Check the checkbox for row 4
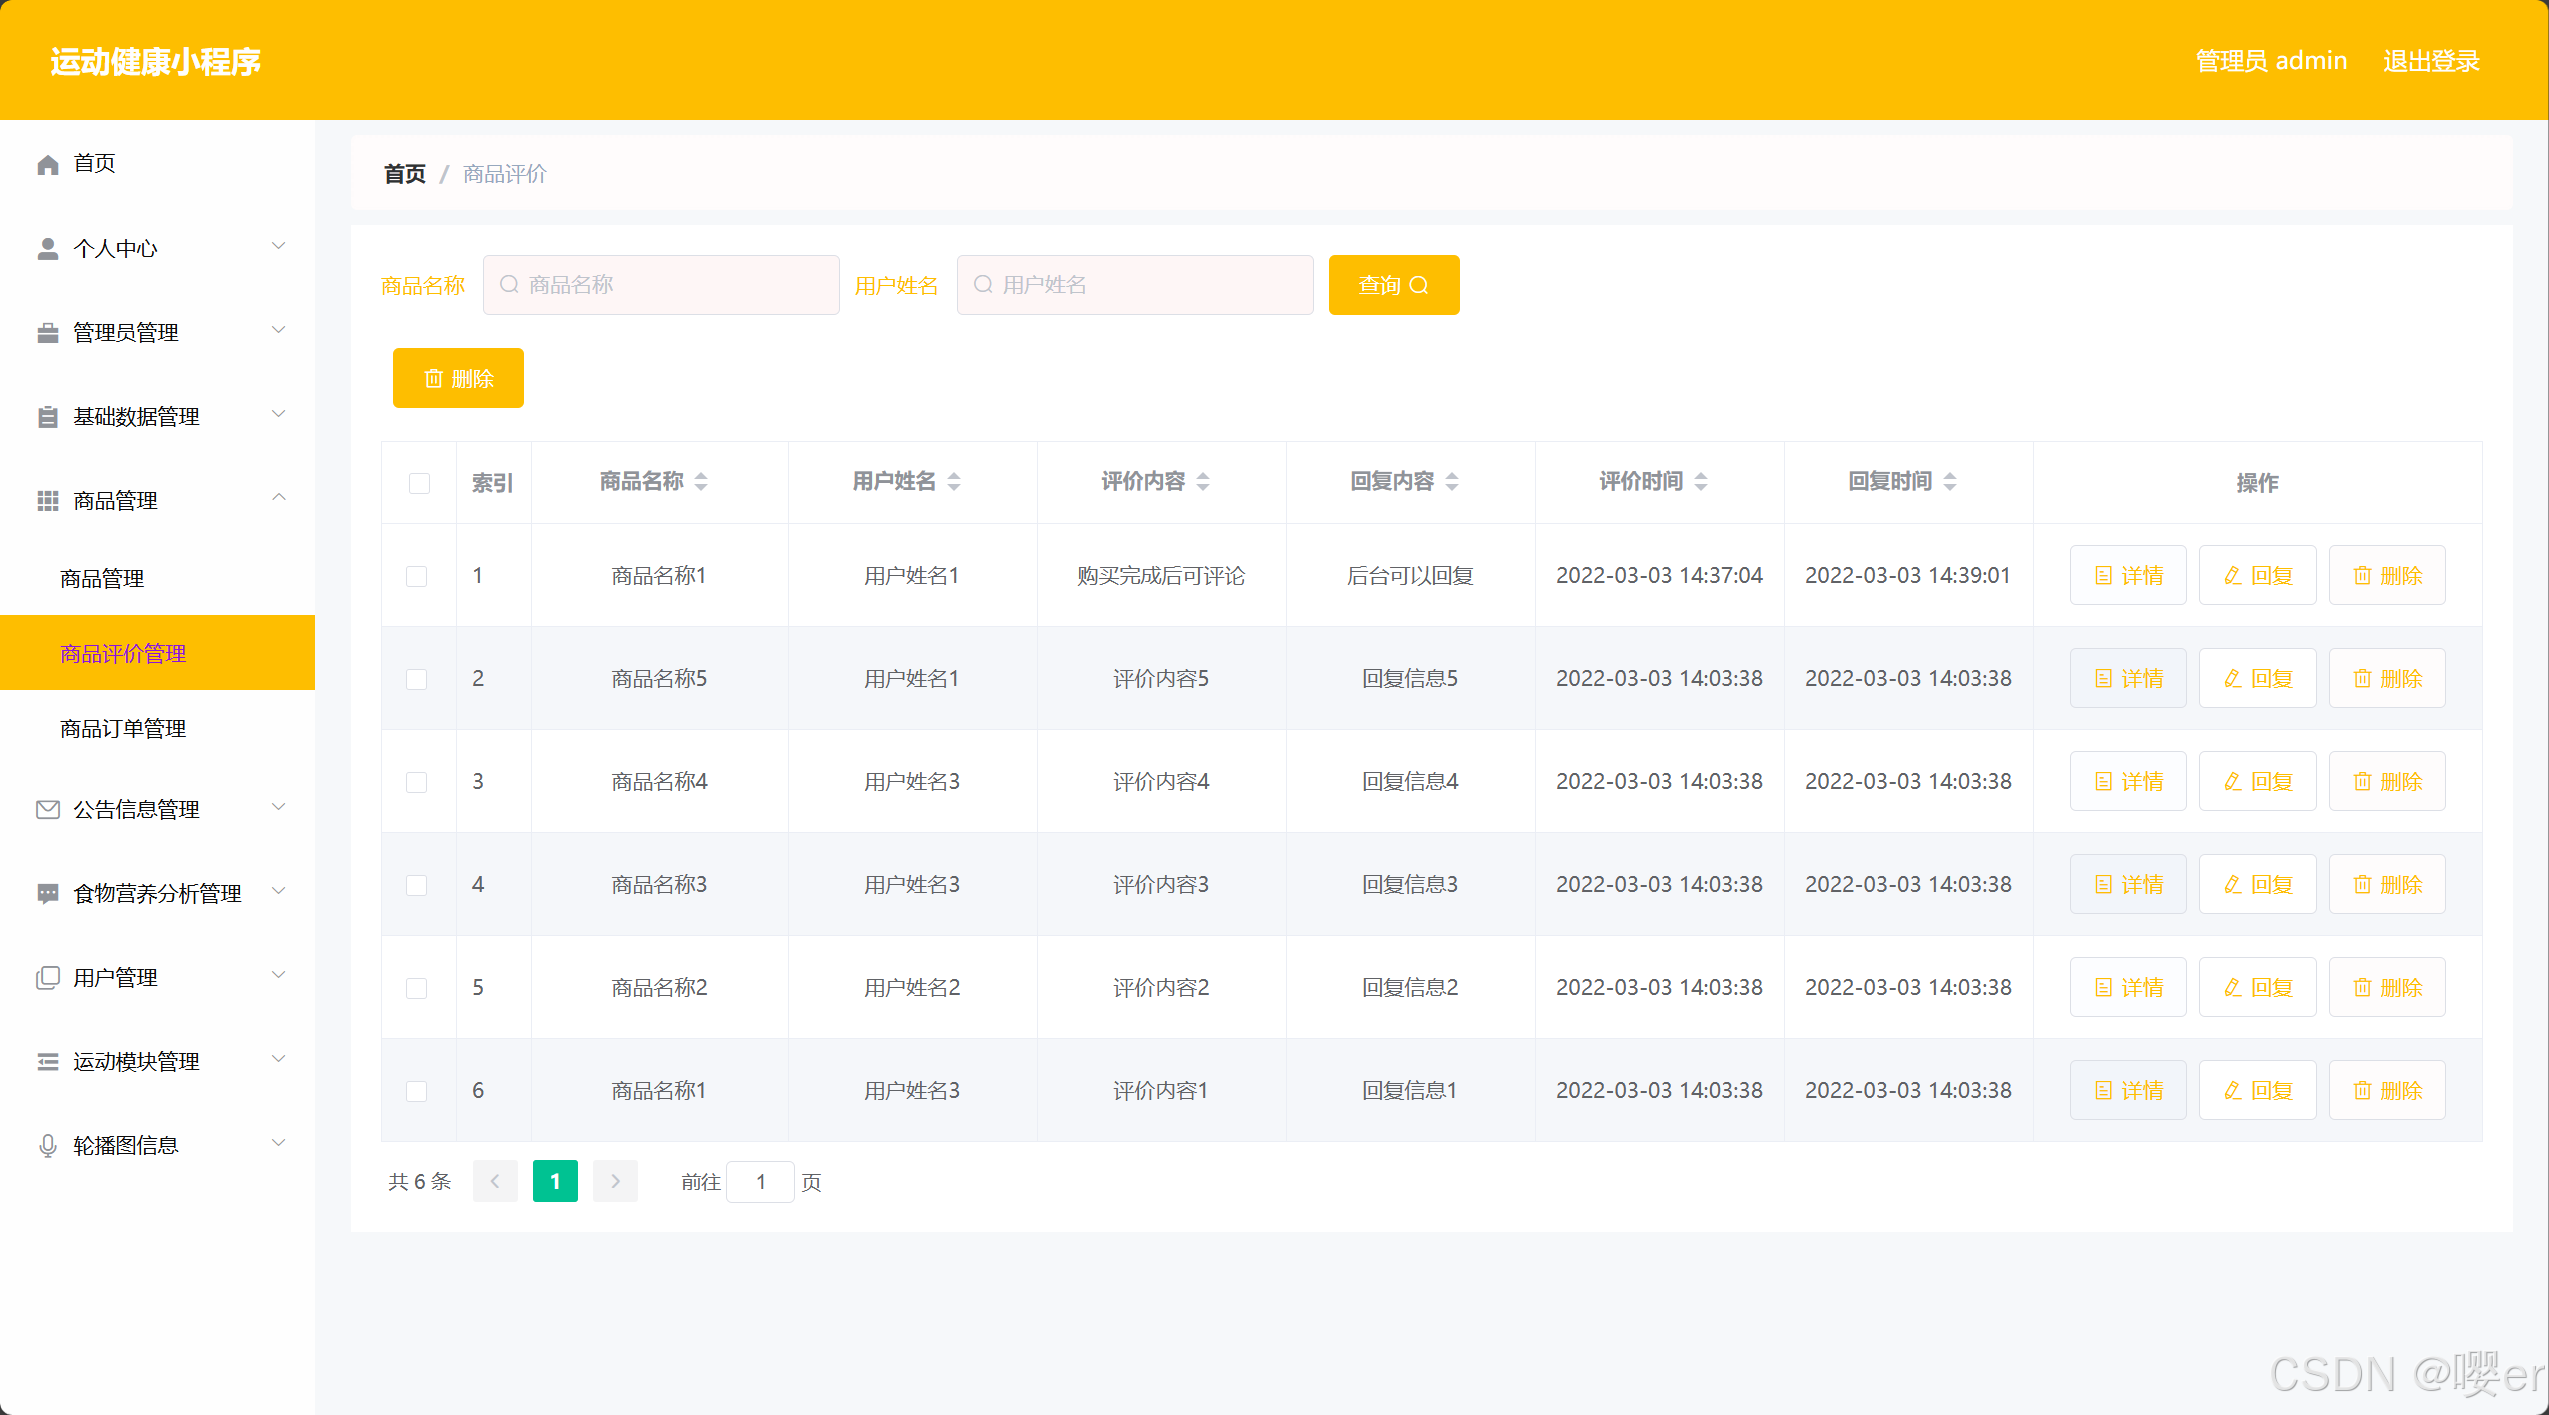Viewport: 2549px width, 1415px height. click(x=417, y=885)
